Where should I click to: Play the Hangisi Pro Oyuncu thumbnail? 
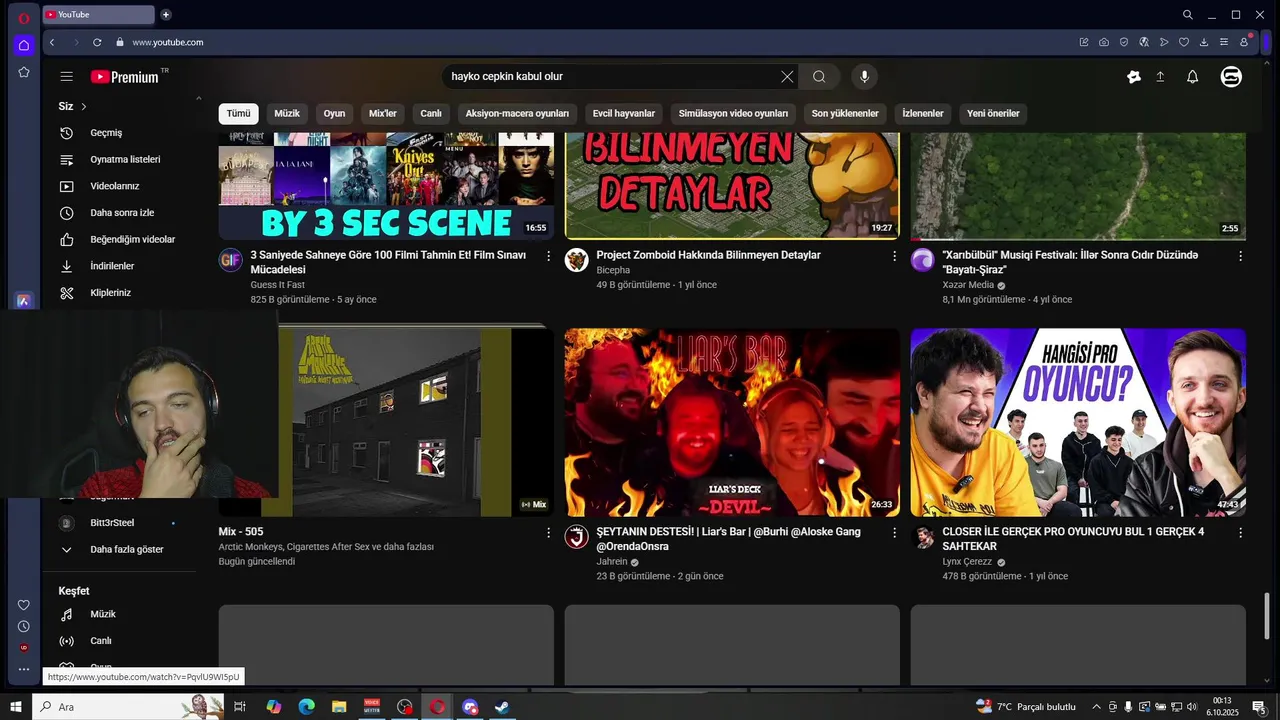tap(1078, 422)
